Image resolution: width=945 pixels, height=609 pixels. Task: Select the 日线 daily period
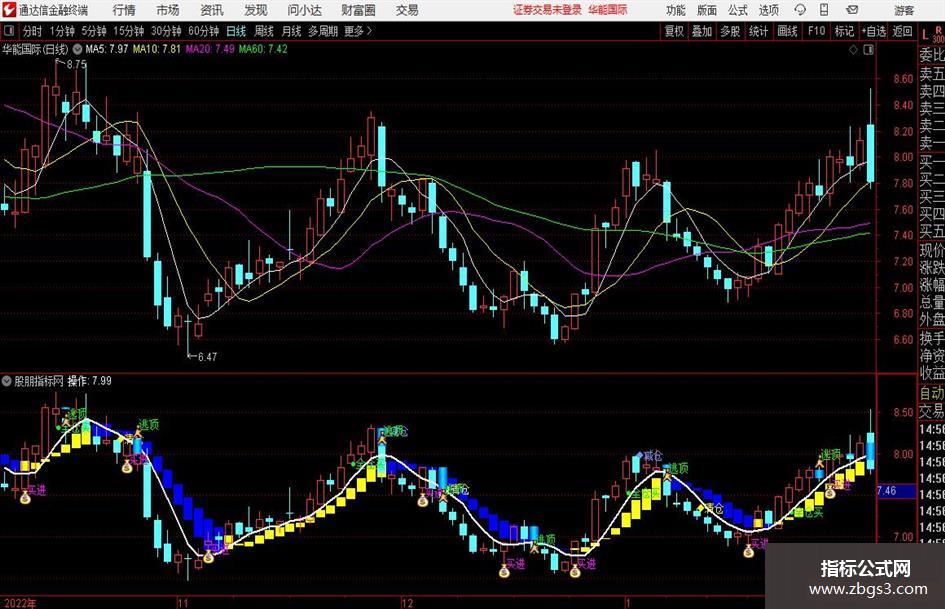(236, 31)
